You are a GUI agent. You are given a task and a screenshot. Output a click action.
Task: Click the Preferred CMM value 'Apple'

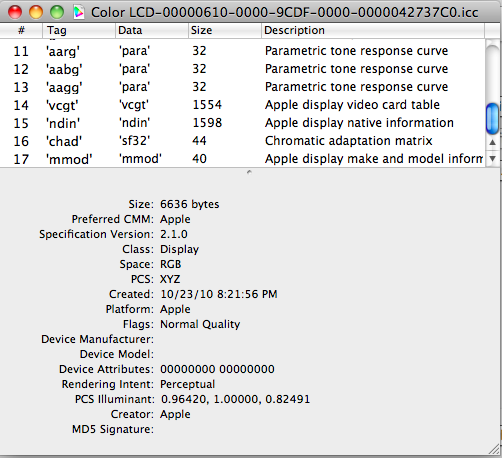click(x=175, y=219)
